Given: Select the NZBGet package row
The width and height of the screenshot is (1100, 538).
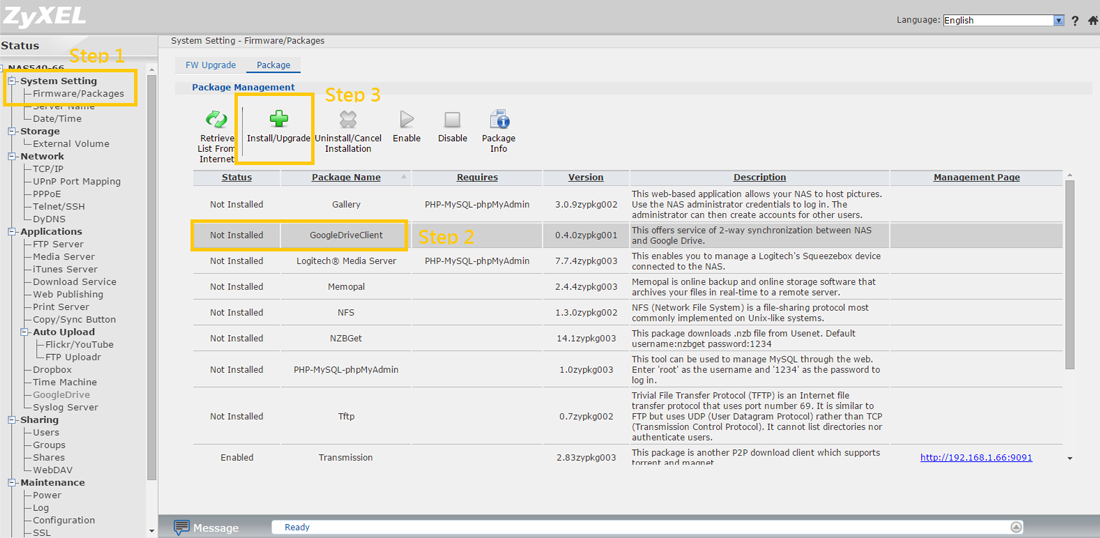Looking at the screenshot, I should pos(628,338).
